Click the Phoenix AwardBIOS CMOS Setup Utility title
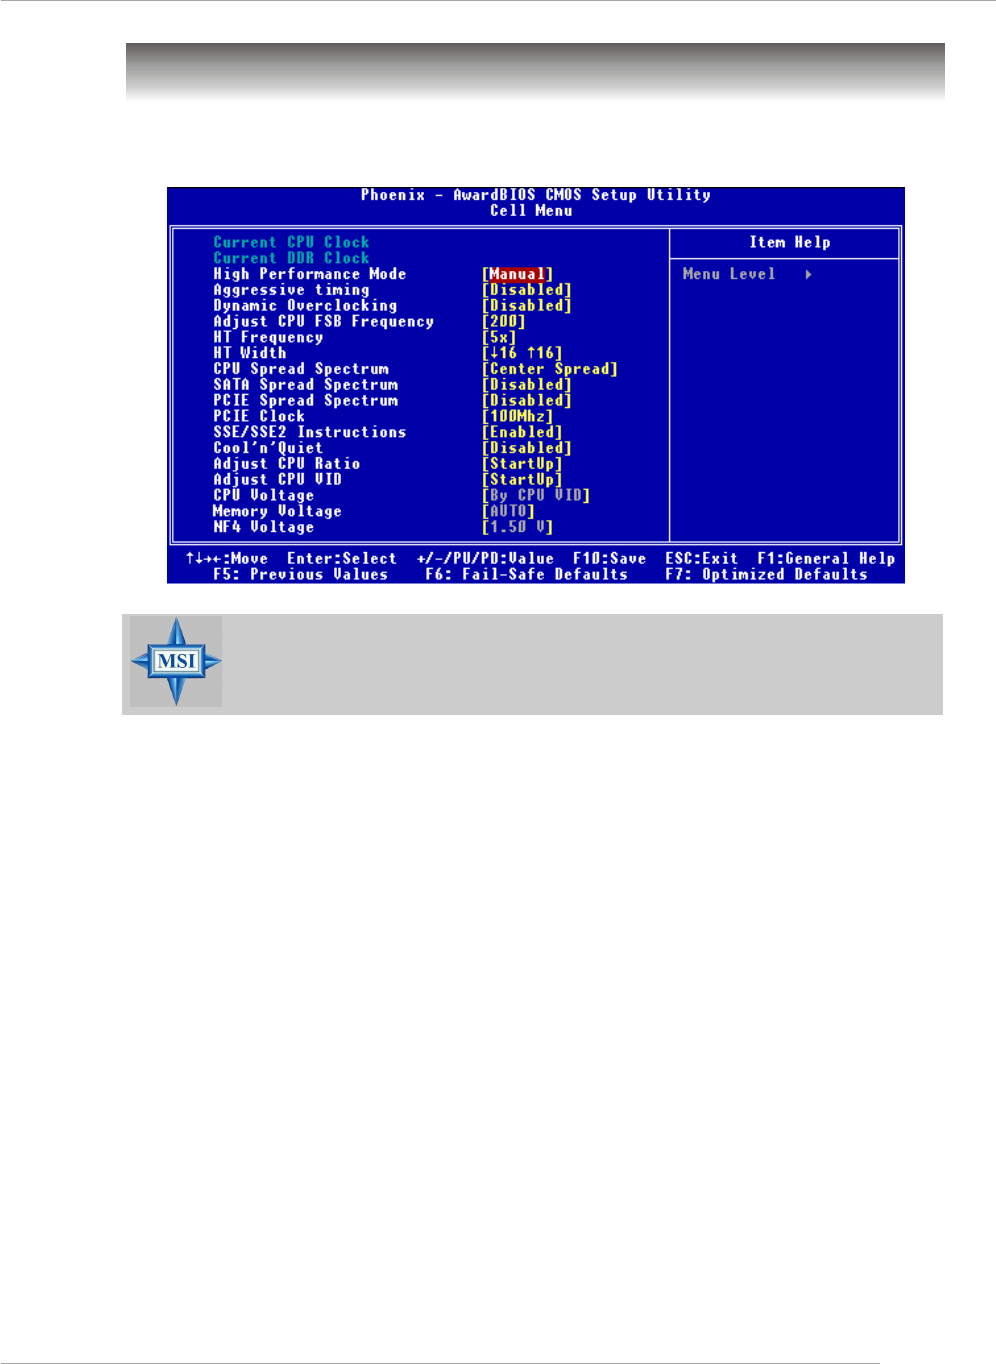 (536, 195)
